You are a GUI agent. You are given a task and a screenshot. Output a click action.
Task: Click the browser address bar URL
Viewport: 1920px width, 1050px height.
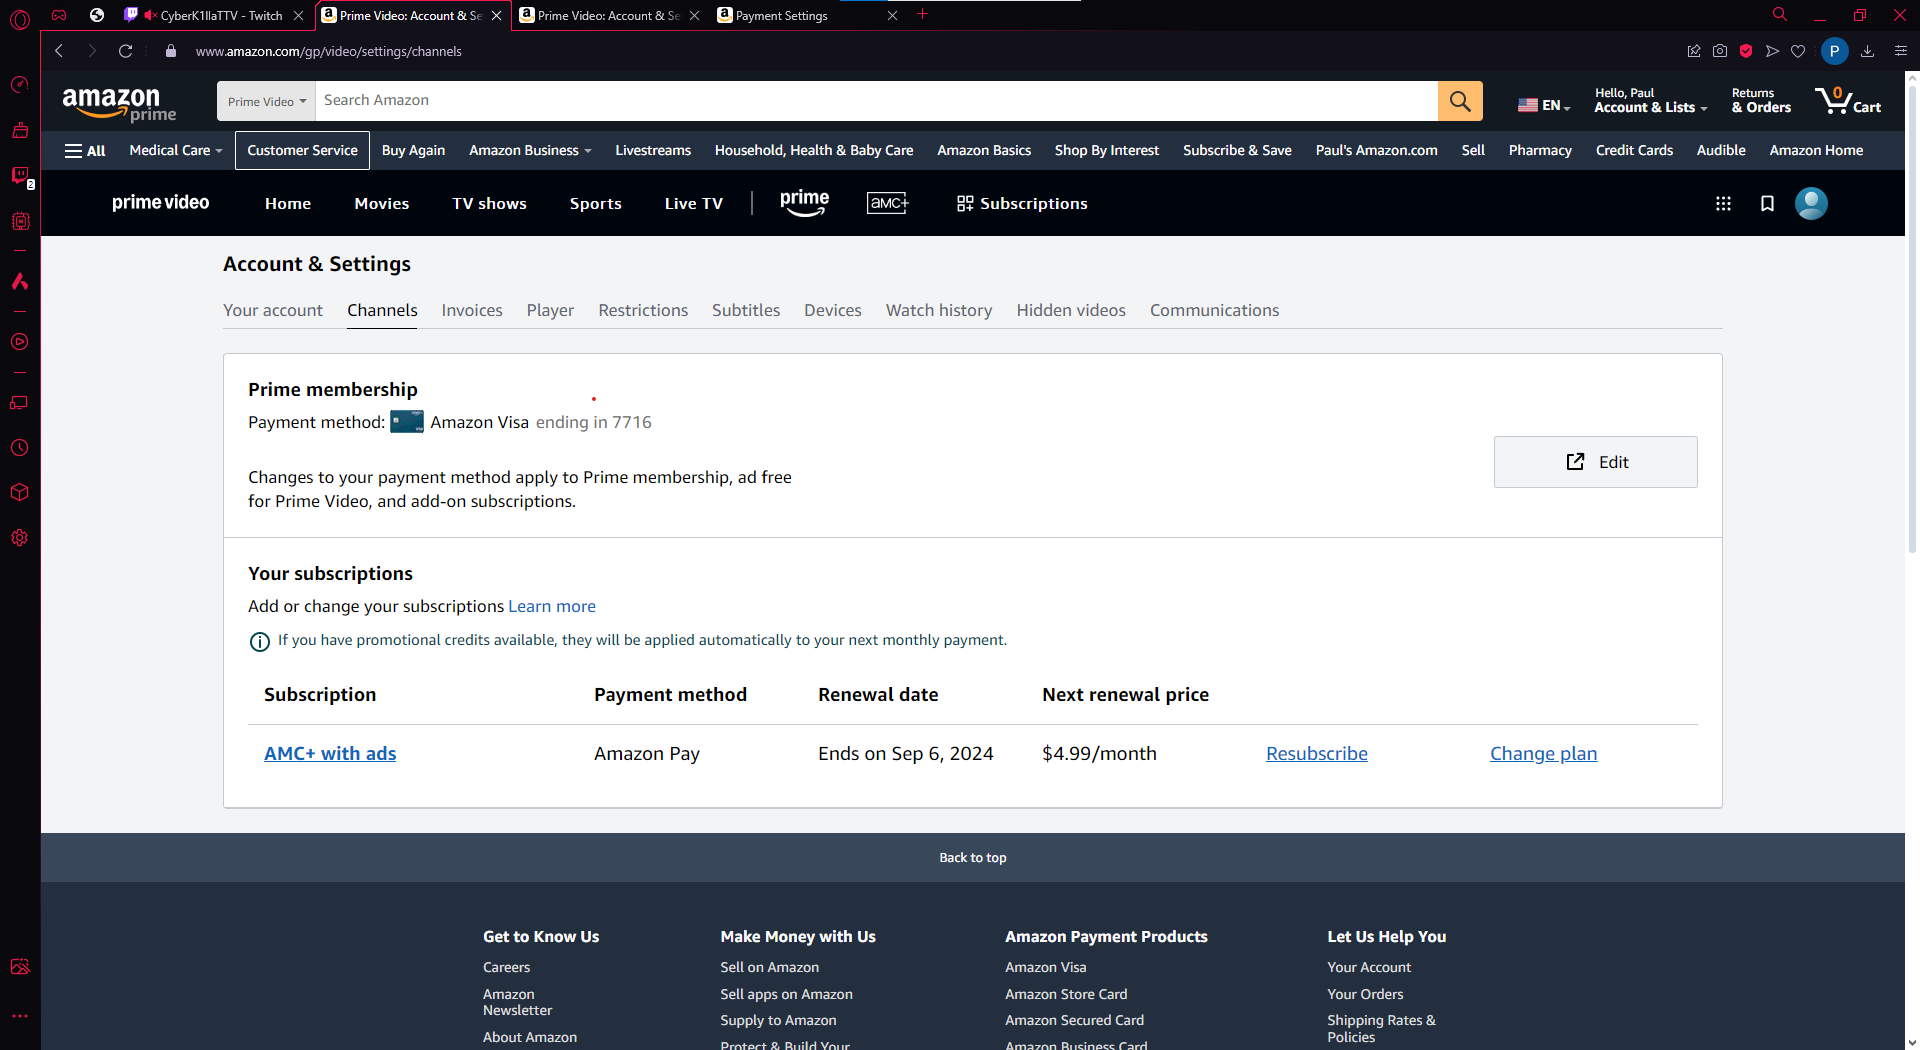click(x=328, y=51)
